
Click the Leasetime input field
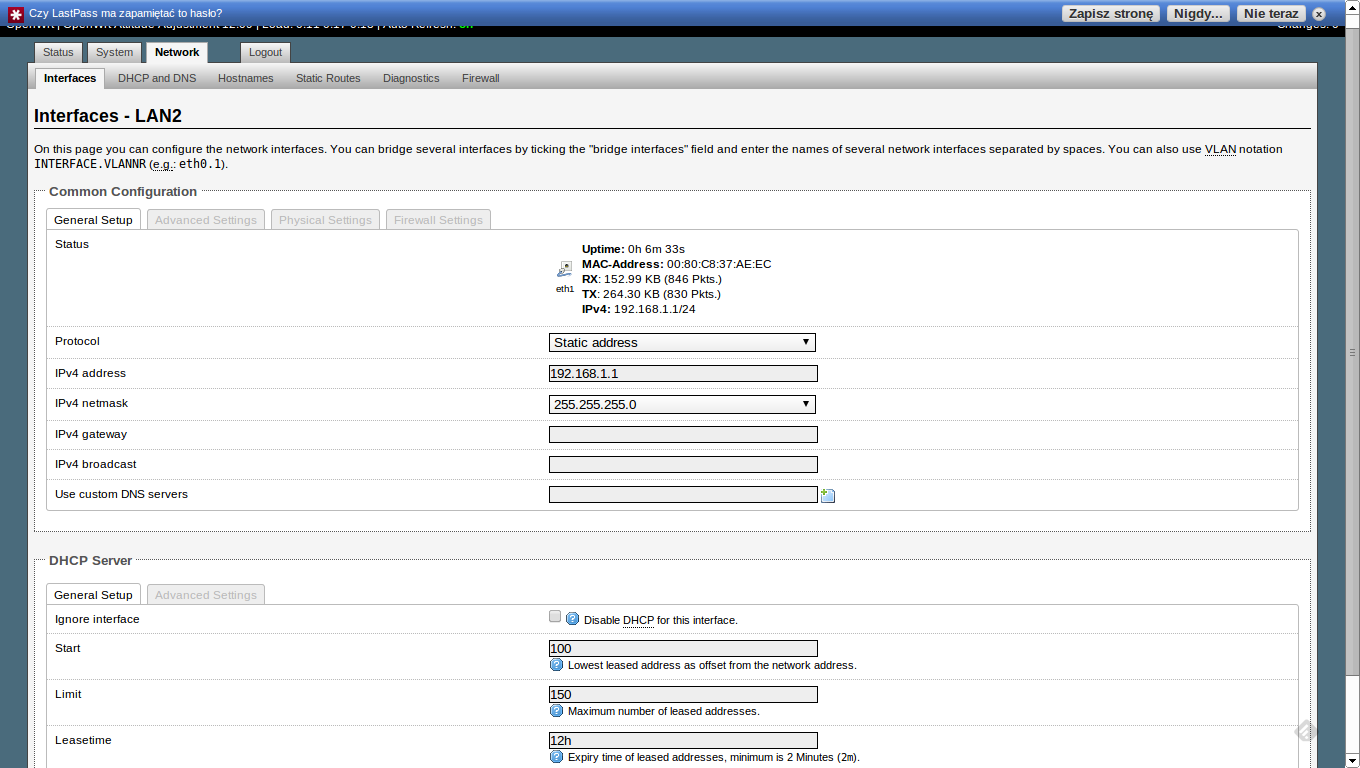coord(683,740)
